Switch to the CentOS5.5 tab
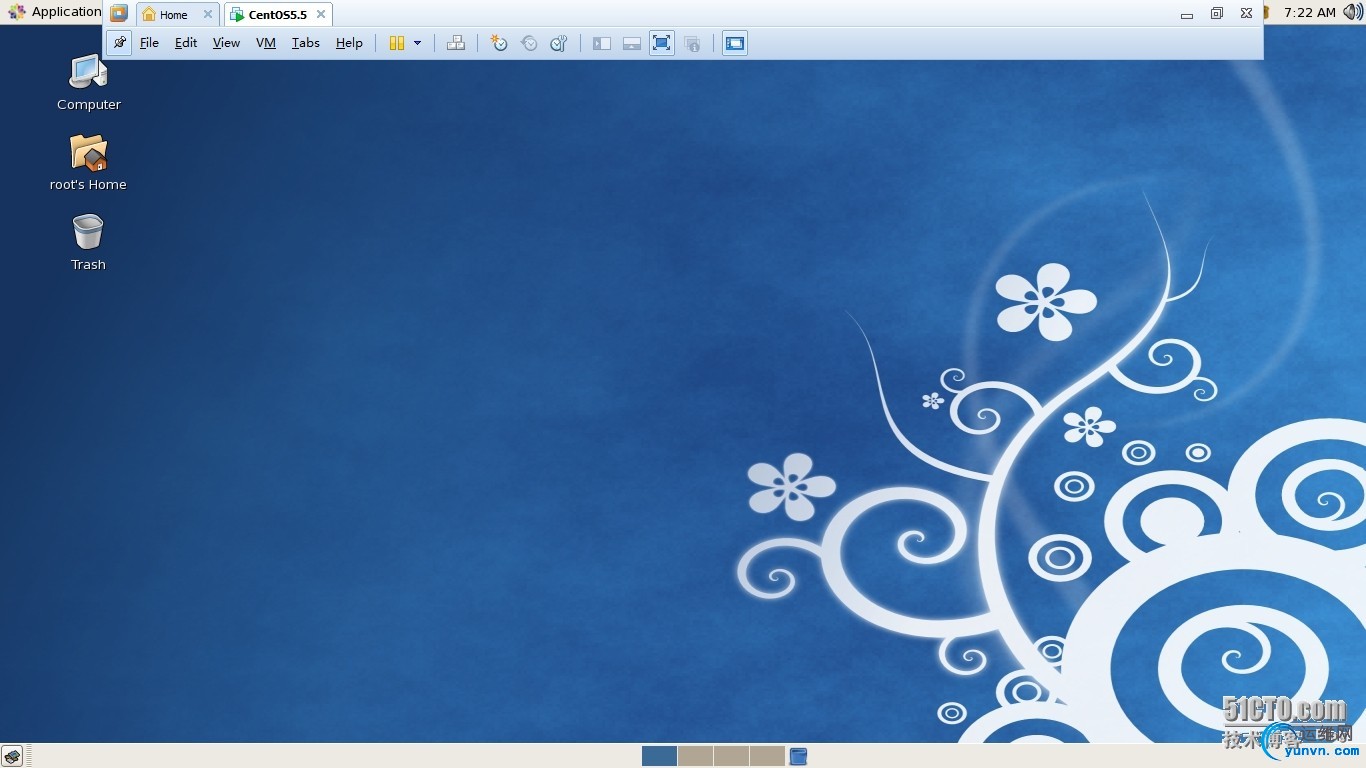This screenshot has width=1366, height=768. point(278,14)
